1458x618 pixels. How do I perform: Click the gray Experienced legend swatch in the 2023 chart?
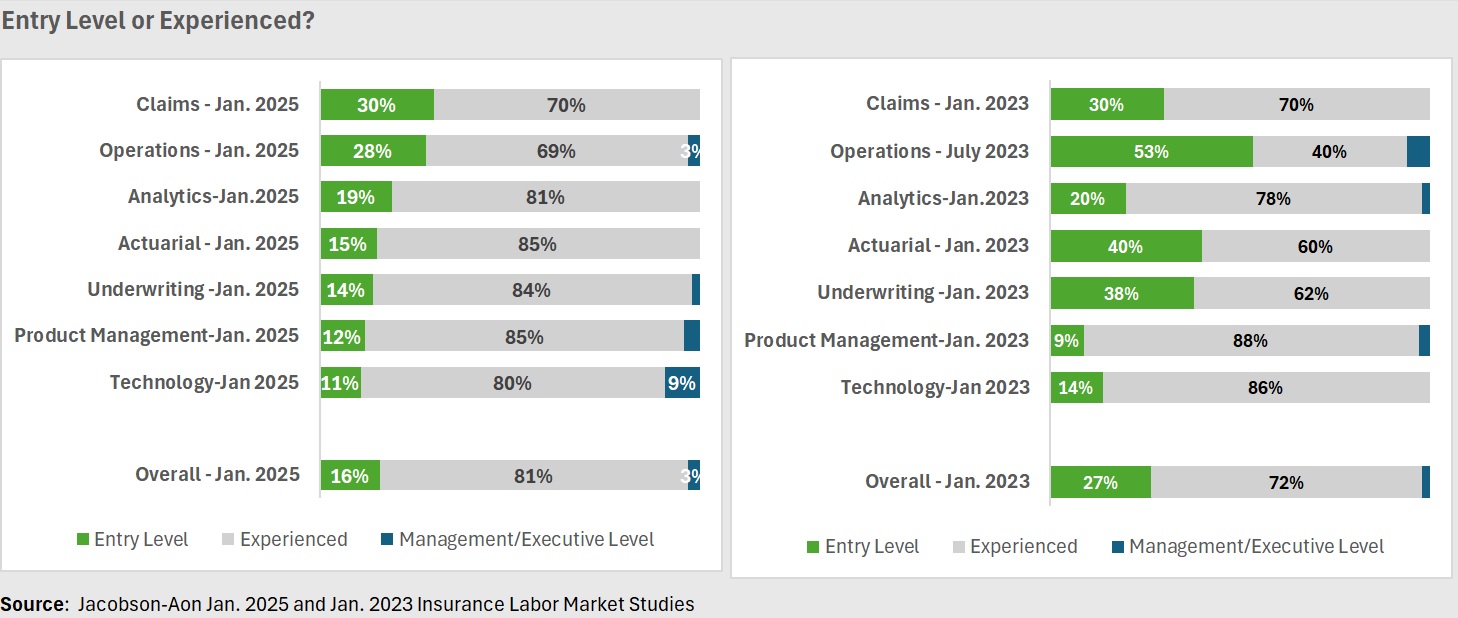(x=959, y=547)
